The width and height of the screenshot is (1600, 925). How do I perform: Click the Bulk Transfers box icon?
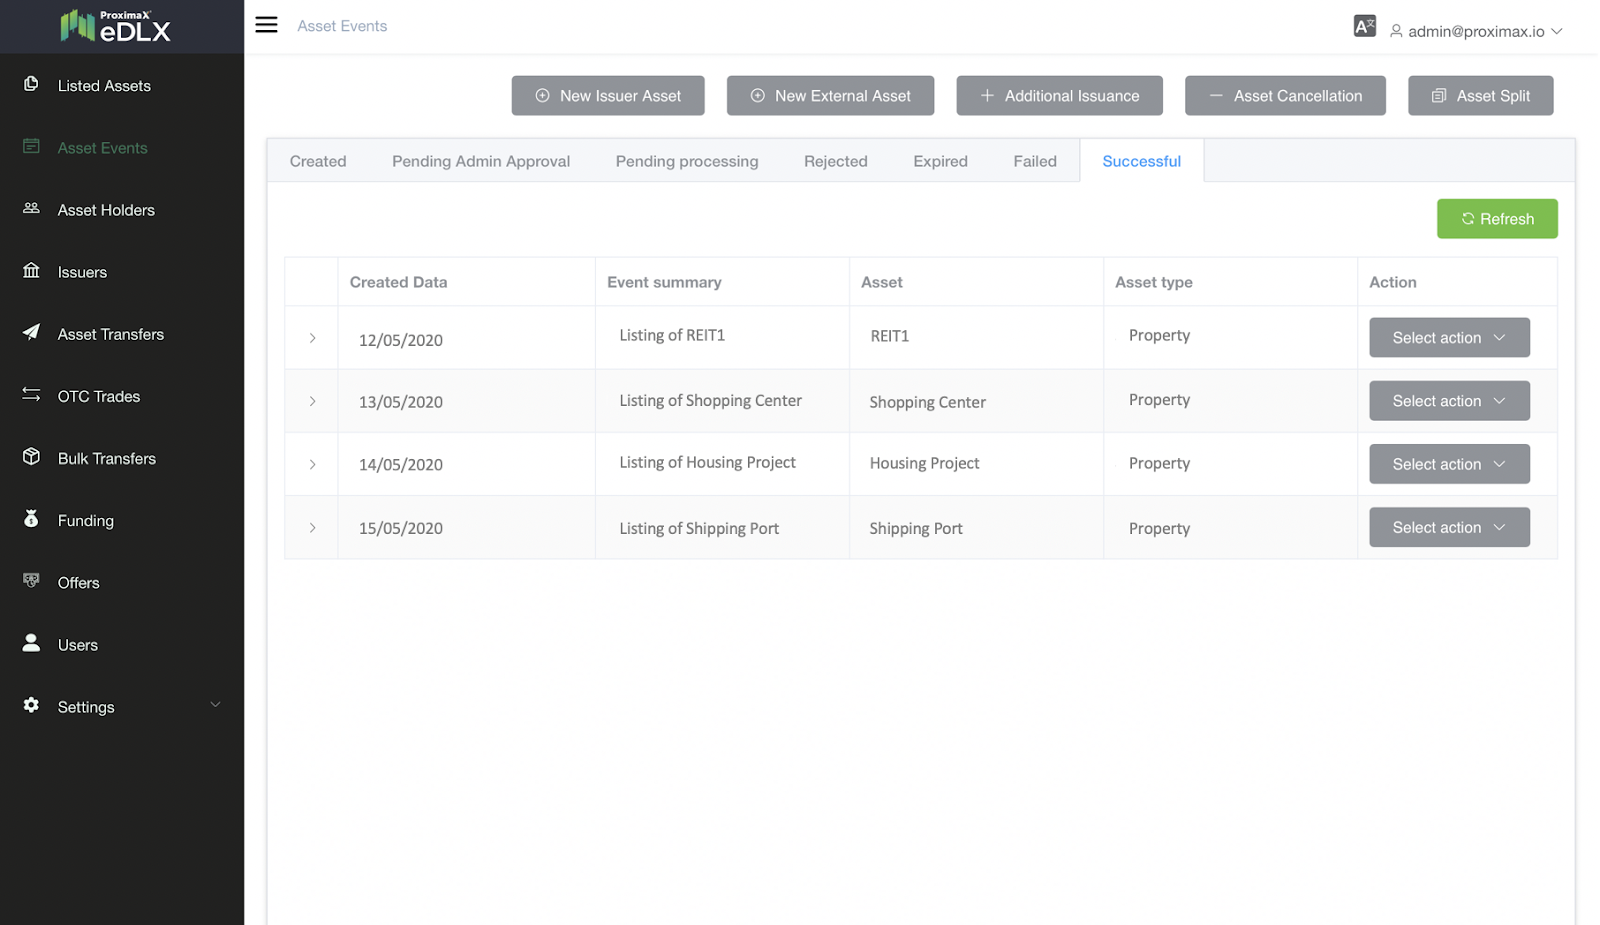coord(31,457)
